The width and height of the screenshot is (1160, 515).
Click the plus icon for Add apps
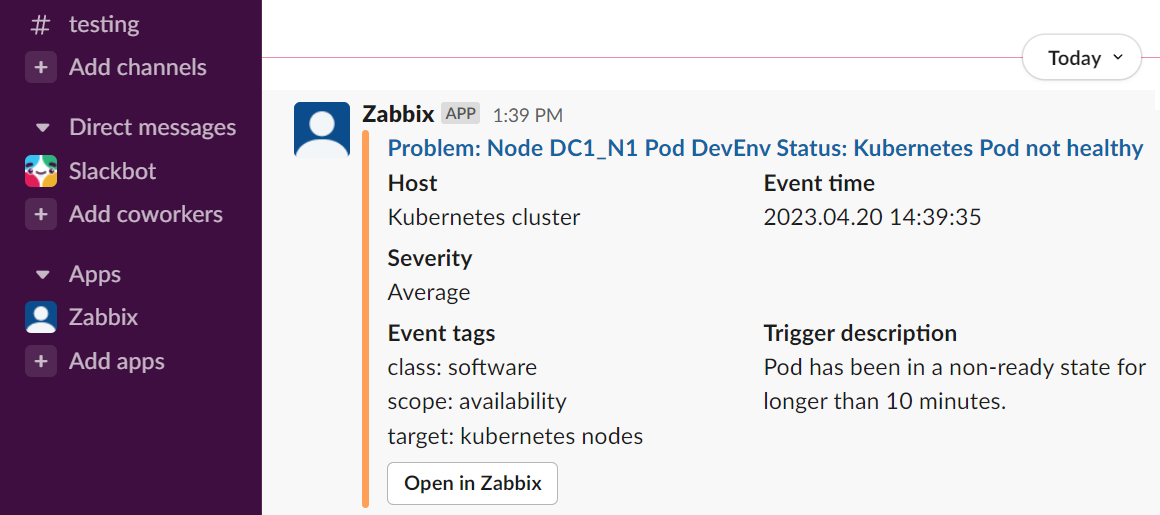41,361
